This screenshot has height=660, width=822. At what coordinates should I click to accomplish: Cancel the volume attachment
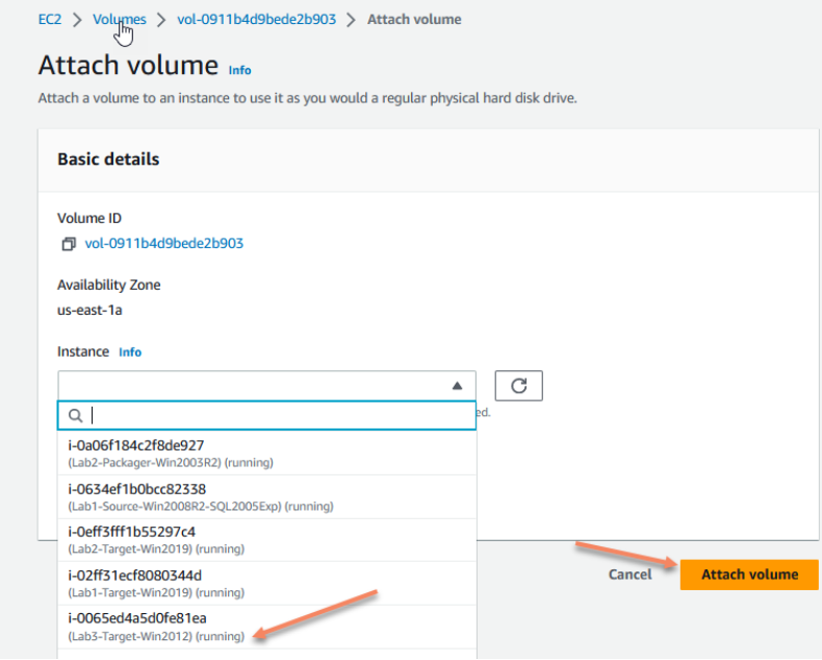[x=629, y=574]
